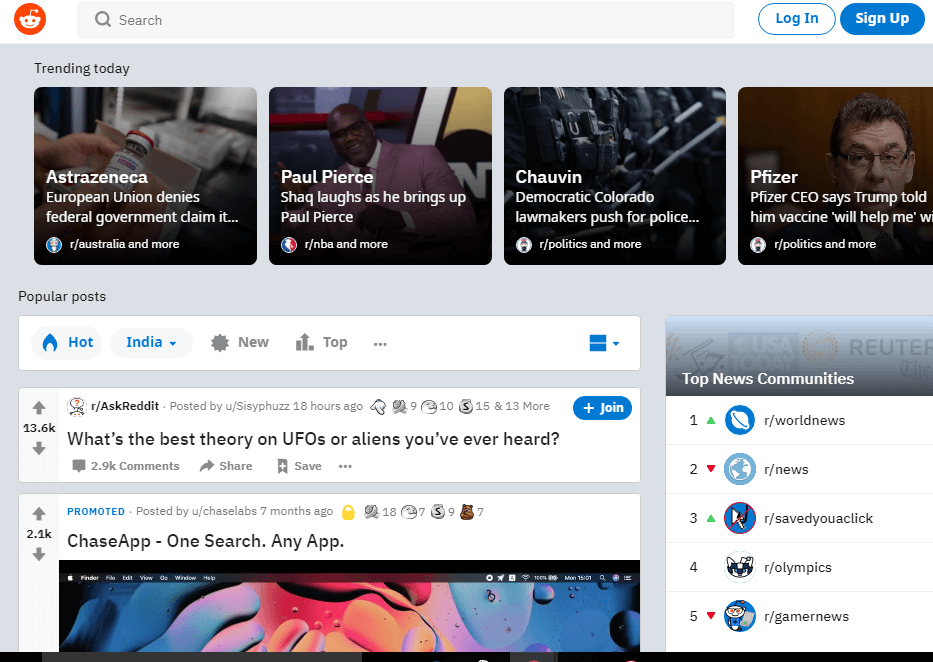The width and height of the screenshot is (933, 662).
Task: Downvote the promoted ChaseApp post
Action: [x=39, y=555]
